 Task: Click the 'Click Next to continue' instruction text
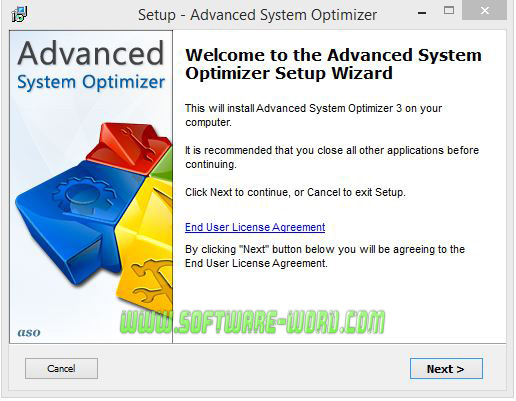click(x=295, y=192)
